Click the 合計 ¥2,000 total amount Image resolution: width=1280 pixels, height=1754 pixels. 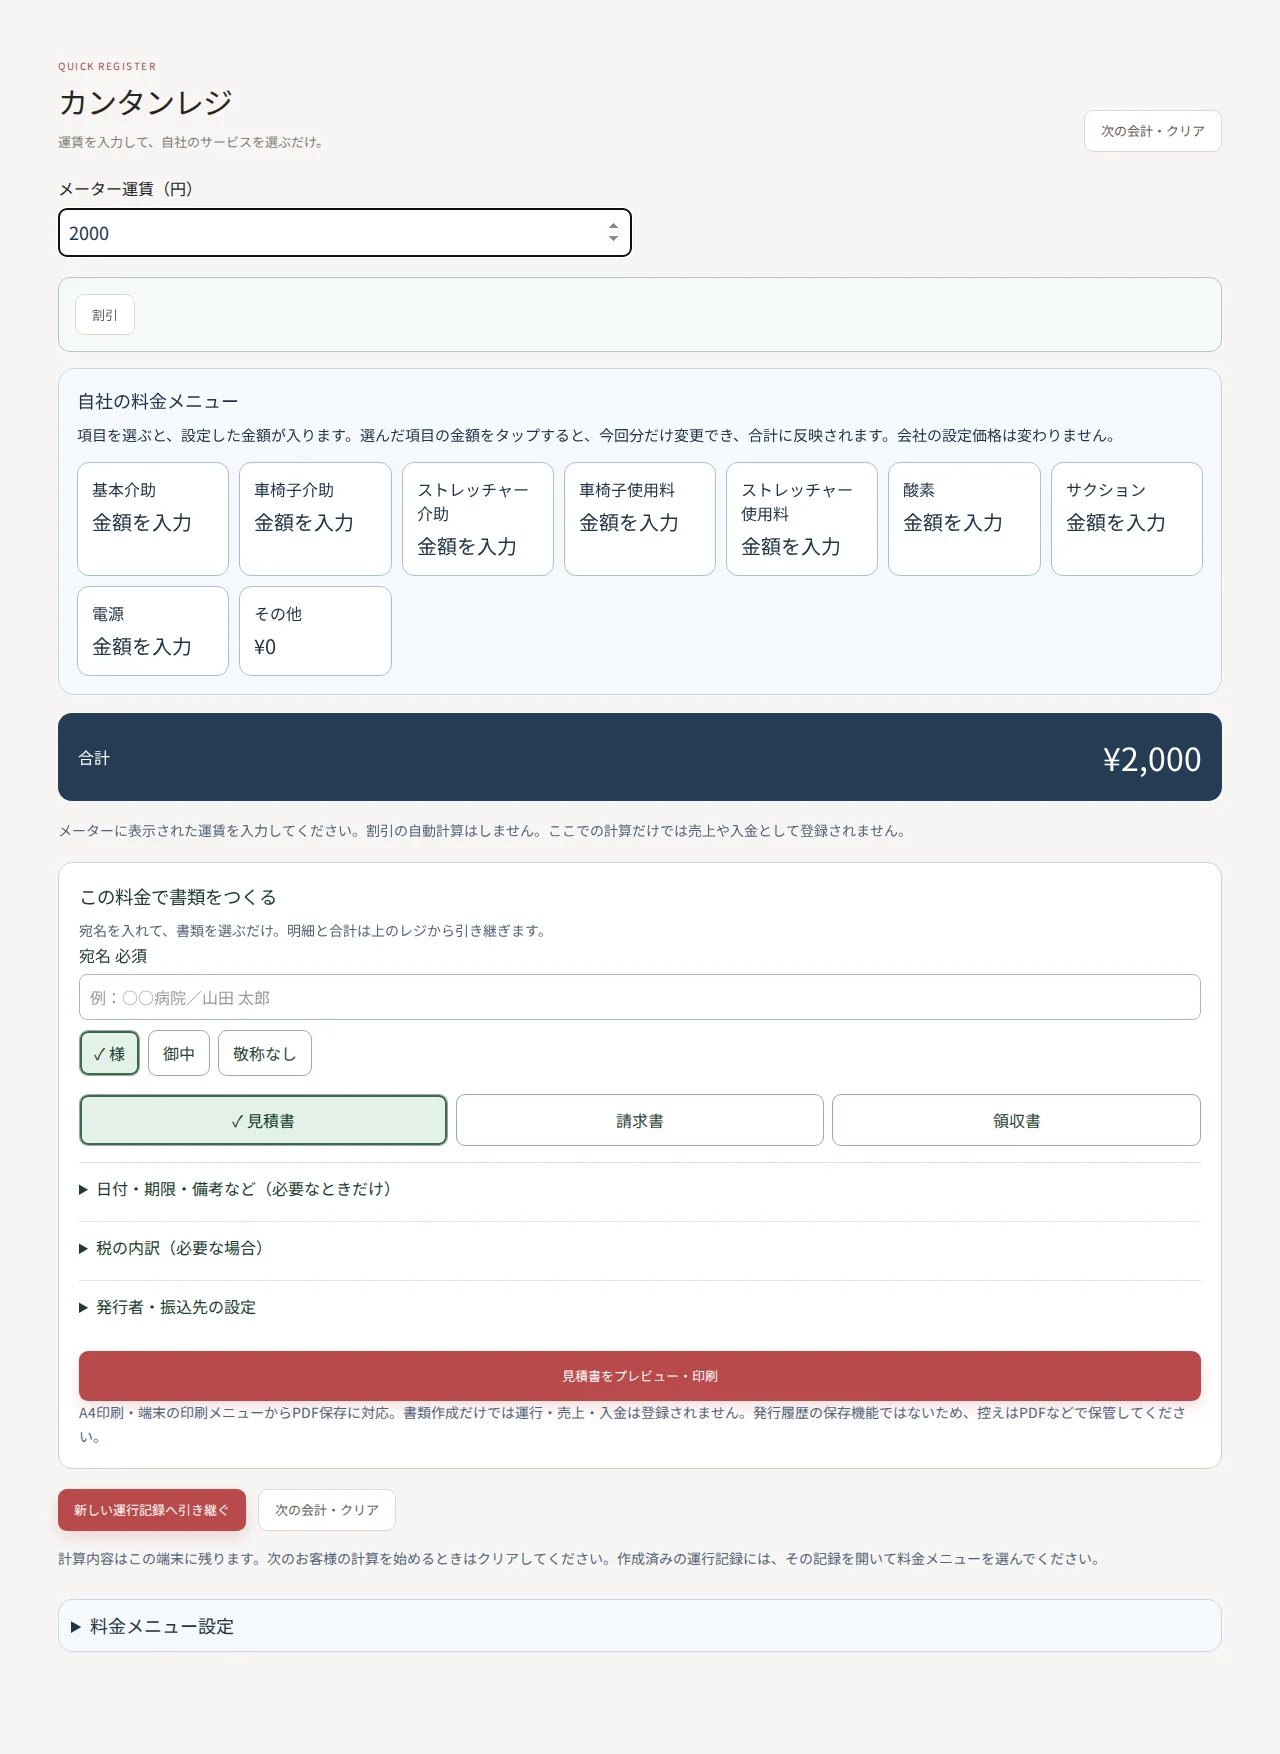1152,759
